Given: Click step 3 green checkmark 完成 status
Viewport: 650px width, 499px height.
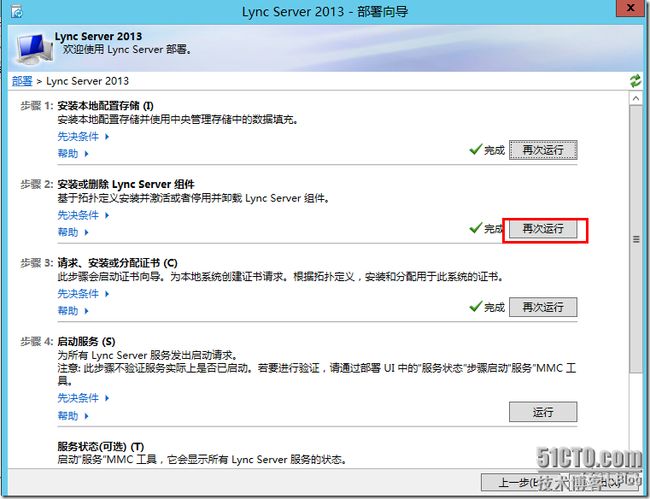Looking at the screenshot, I should pyautogui.click(x=487, y=307).
